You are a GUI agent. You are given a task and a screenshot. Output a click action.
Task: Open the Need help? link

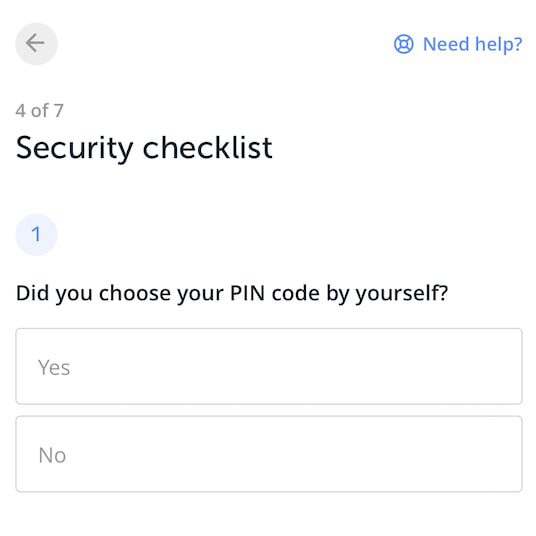coord(458,44)
